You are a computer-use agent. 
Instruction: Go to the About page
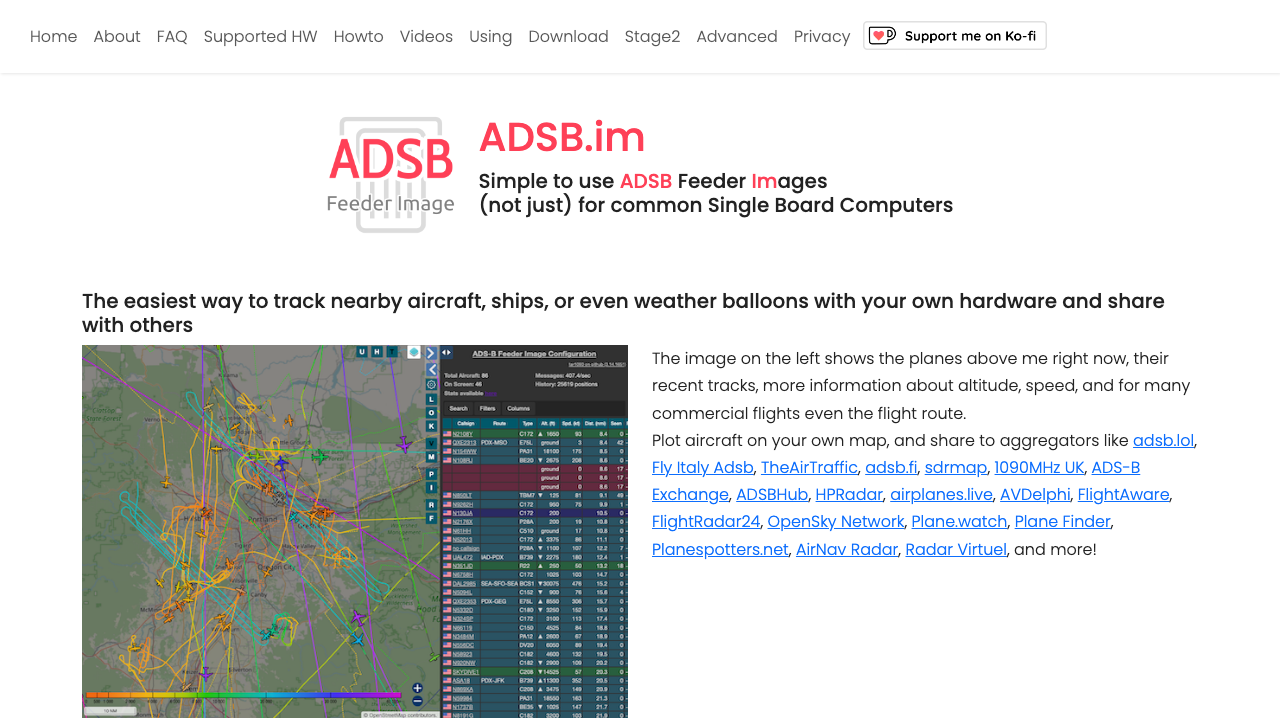(117, 37)
